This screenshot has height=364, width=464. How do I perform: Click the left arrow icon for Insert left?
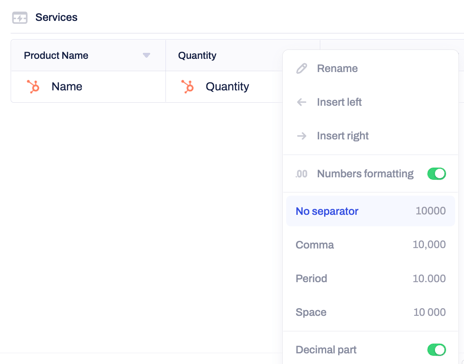[302, 102]
